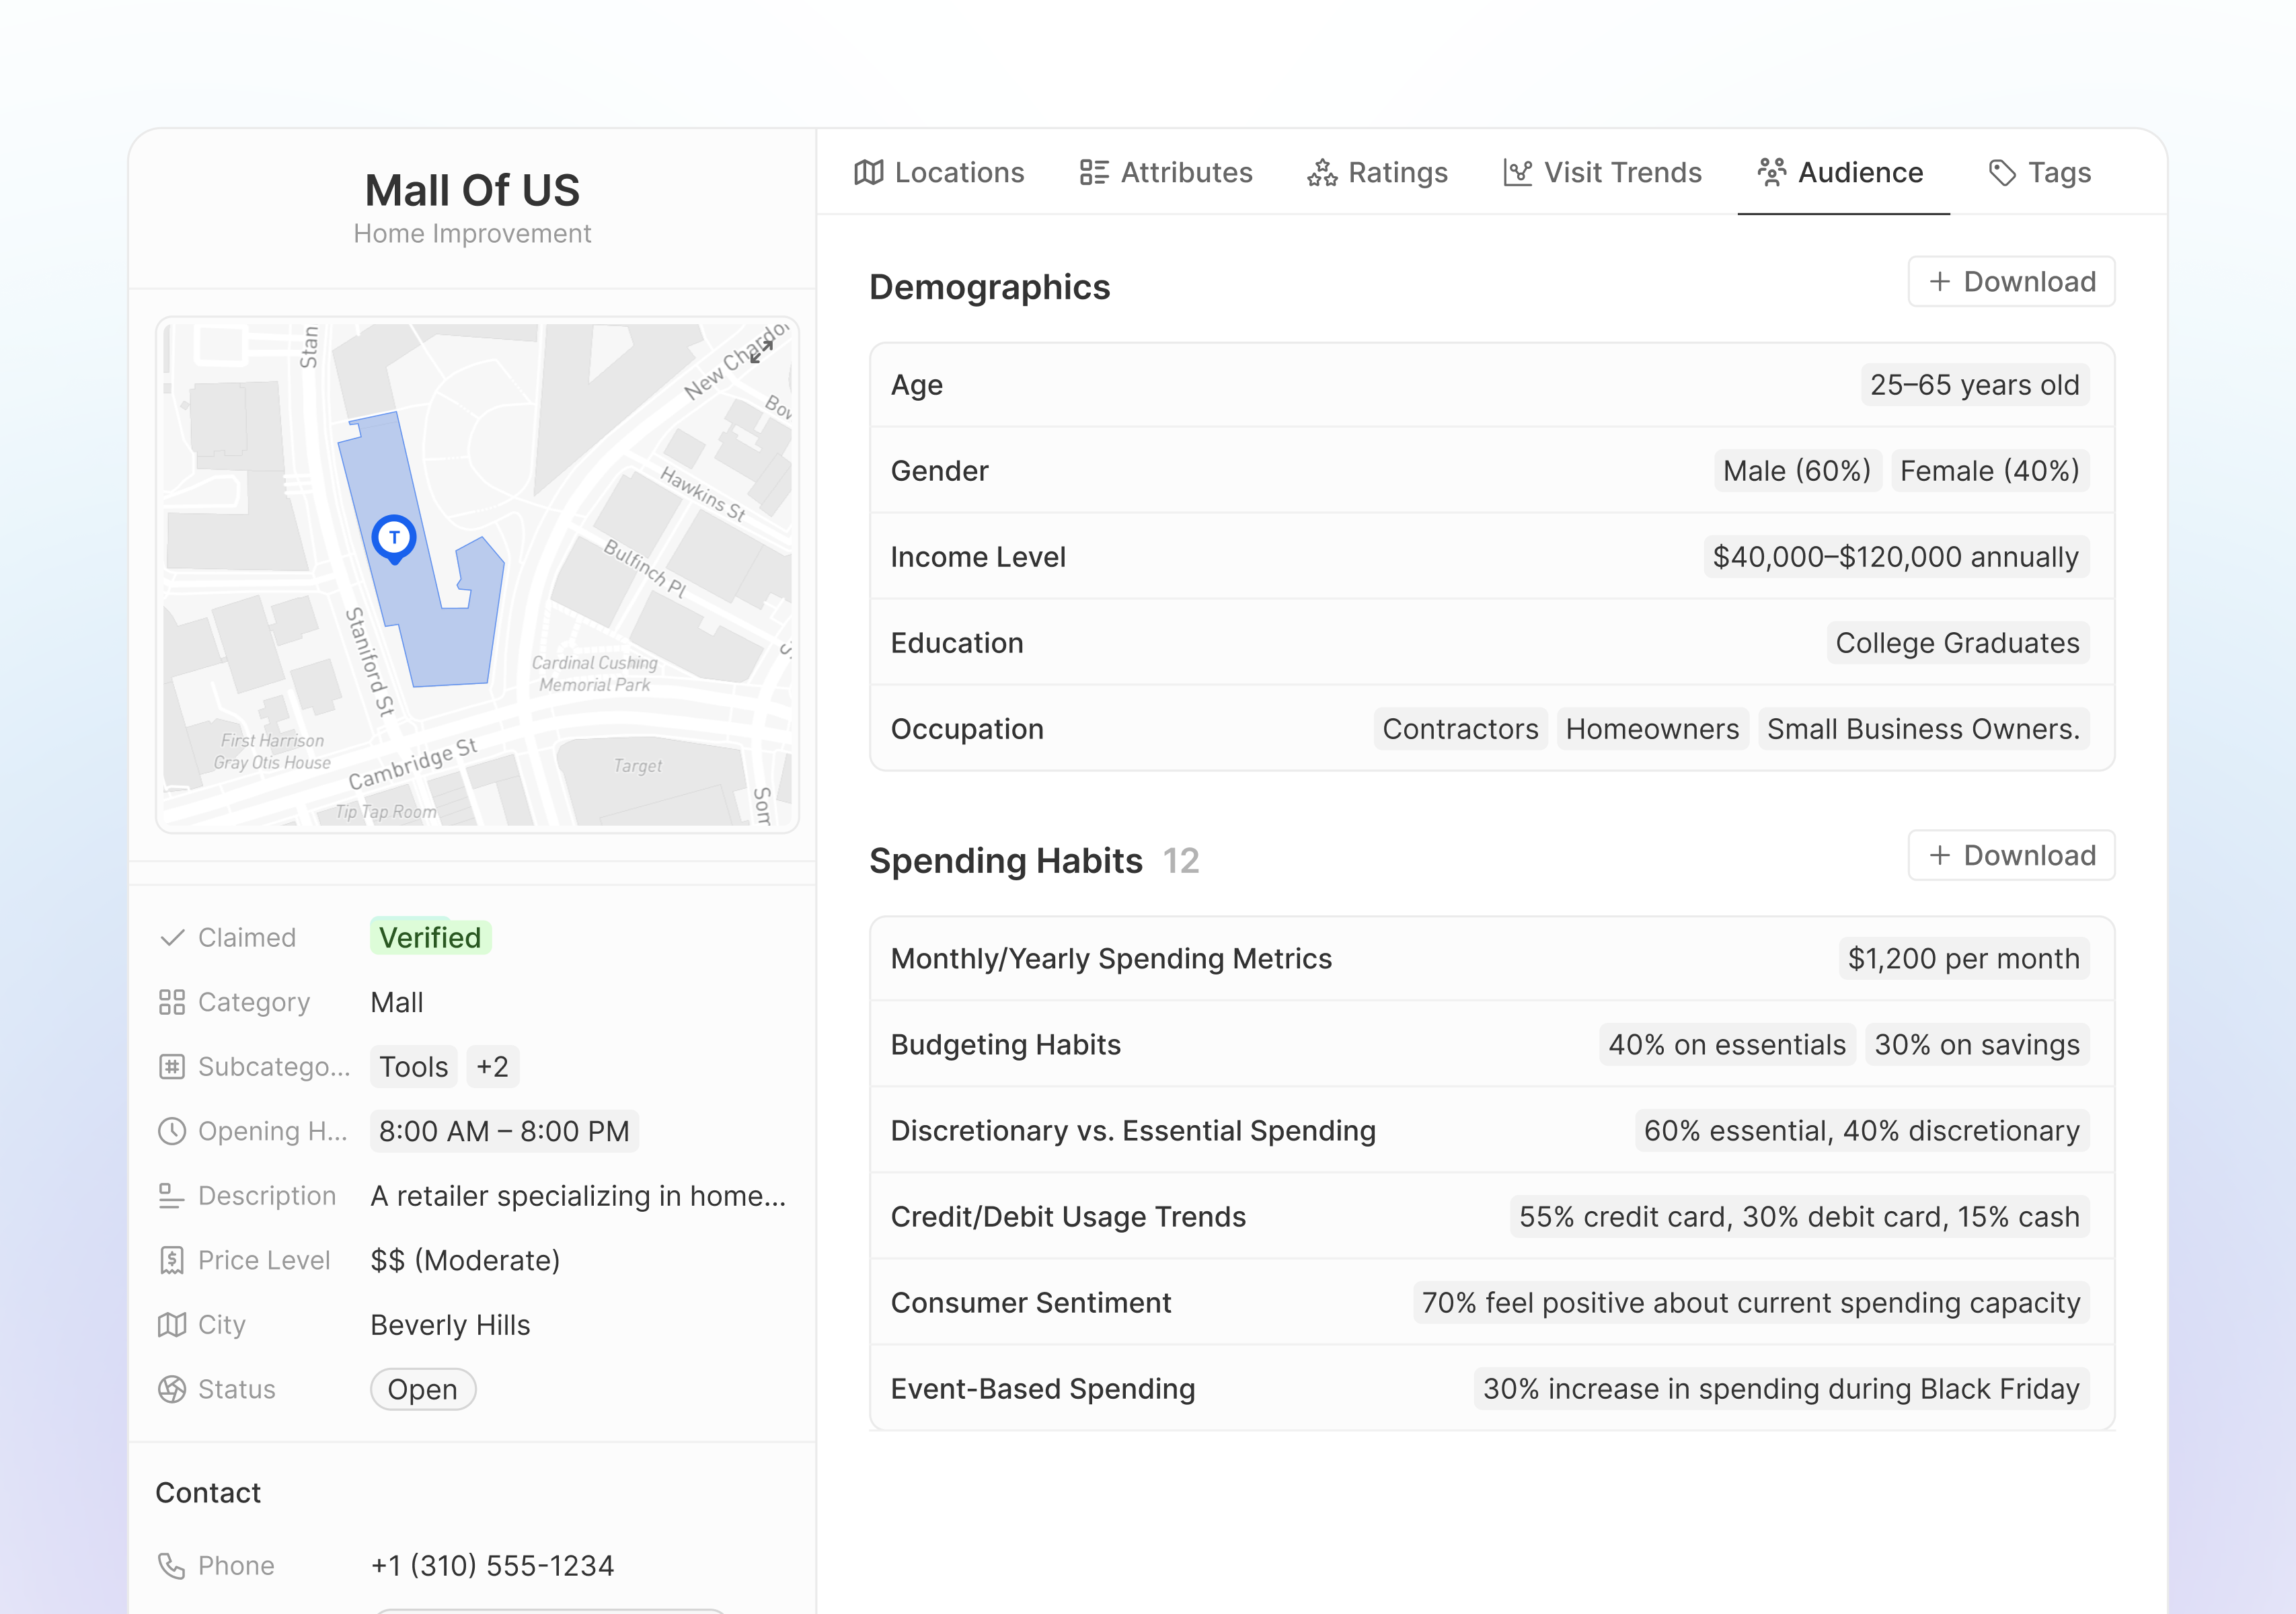This screenshot has height=1614, width=2296.
Task: Click the expand map arrows icon
Action: point(762,352)
